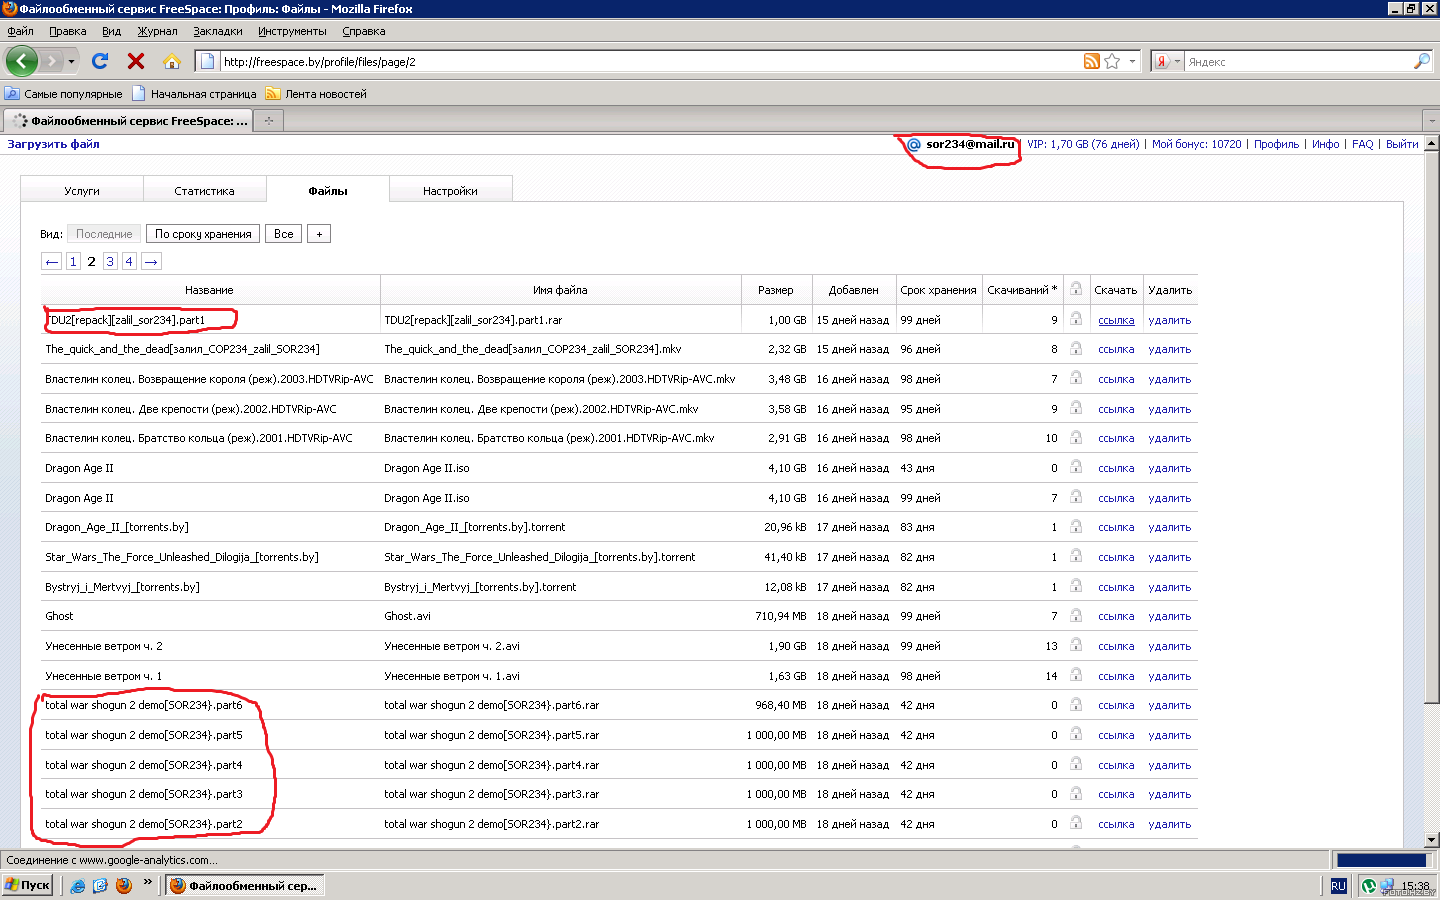
Task: Stop loading with the red X icon
Action: pyautogui.click(x=136, y=61)
